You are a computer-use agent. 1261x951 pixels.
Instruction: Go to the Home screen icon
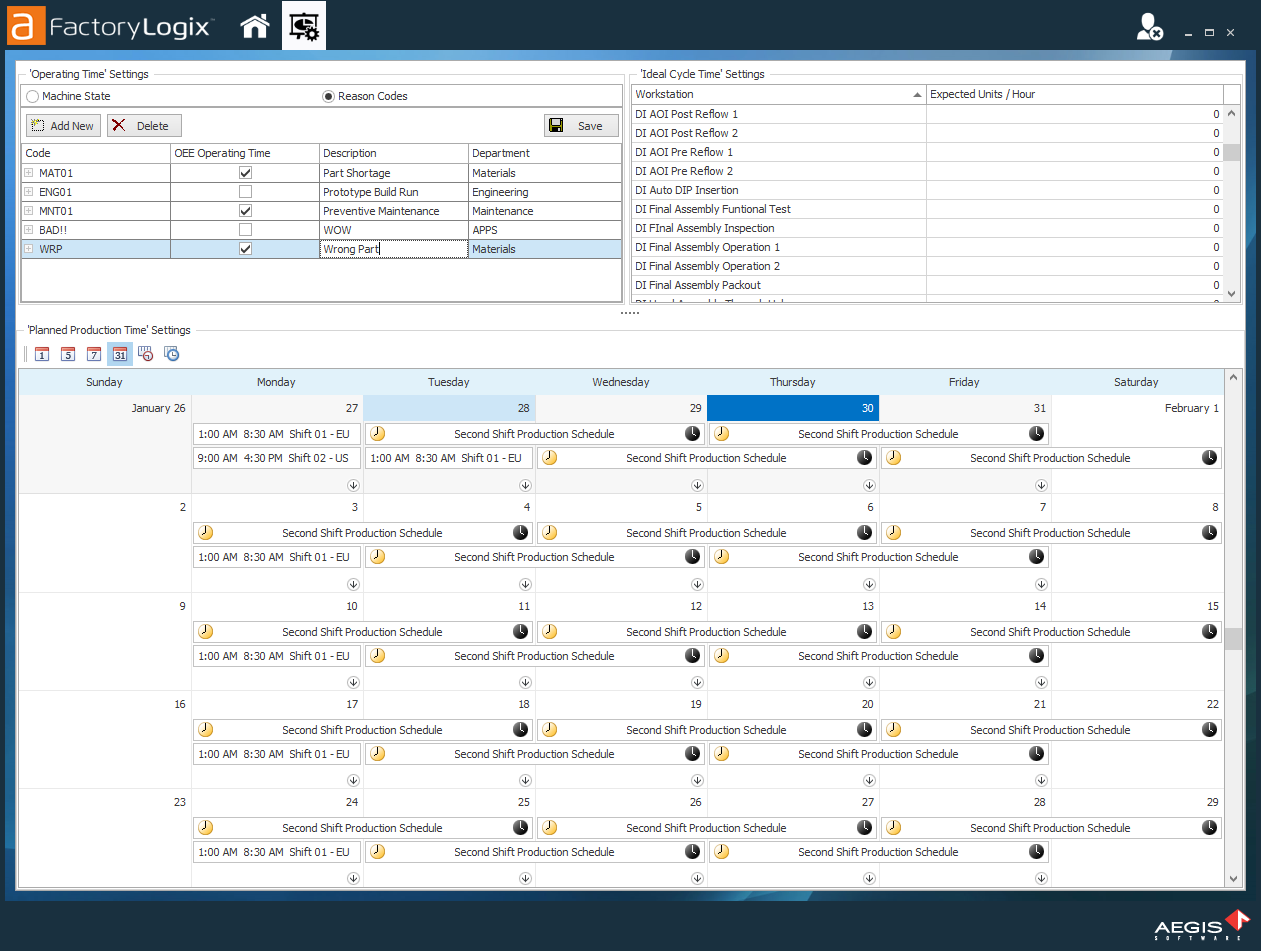click(255, 27)
